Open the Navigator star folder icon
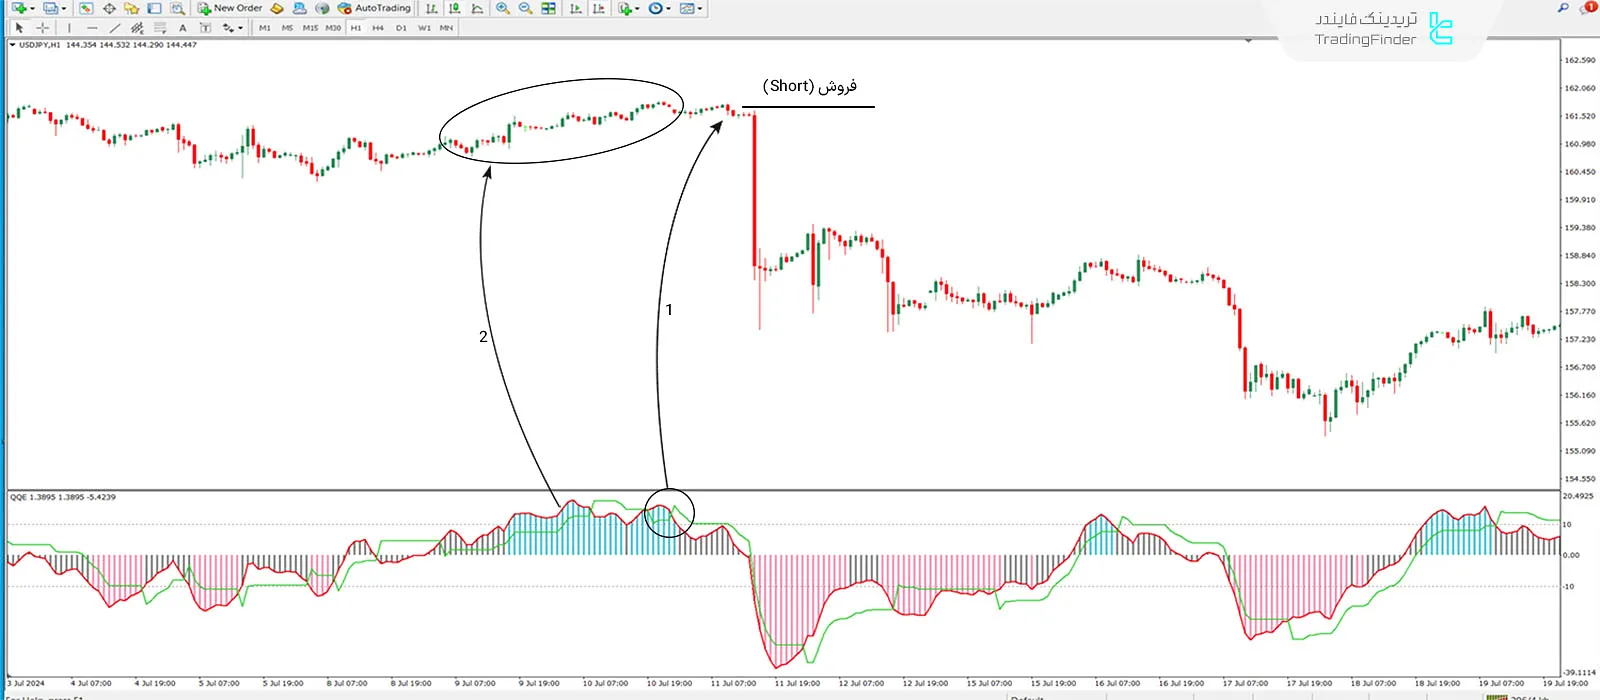This screenshot has width=1600, height=700. [x=131, y=8]
